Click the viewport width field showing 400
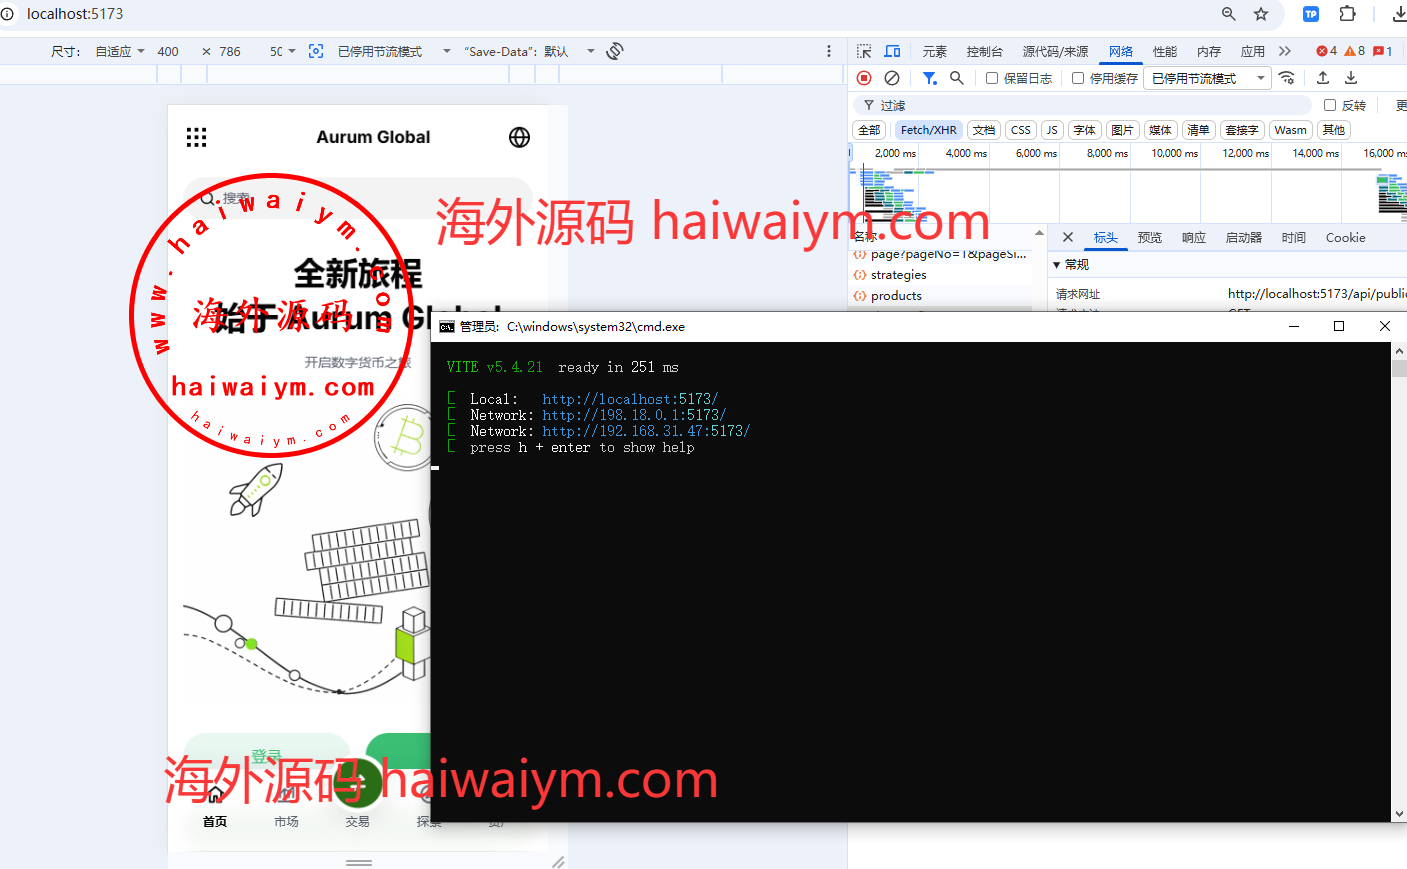The height and width of the screenshot is (869, 1407). [x=168, y=51]
